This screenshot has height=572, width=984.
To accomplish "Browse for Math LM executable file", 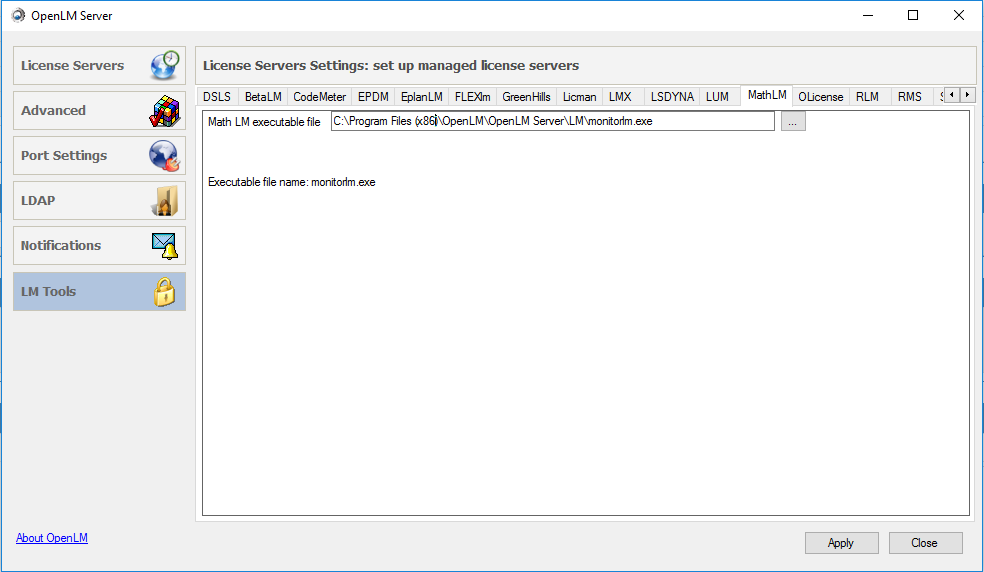I will pyautogui.click(x=793, y=122).
